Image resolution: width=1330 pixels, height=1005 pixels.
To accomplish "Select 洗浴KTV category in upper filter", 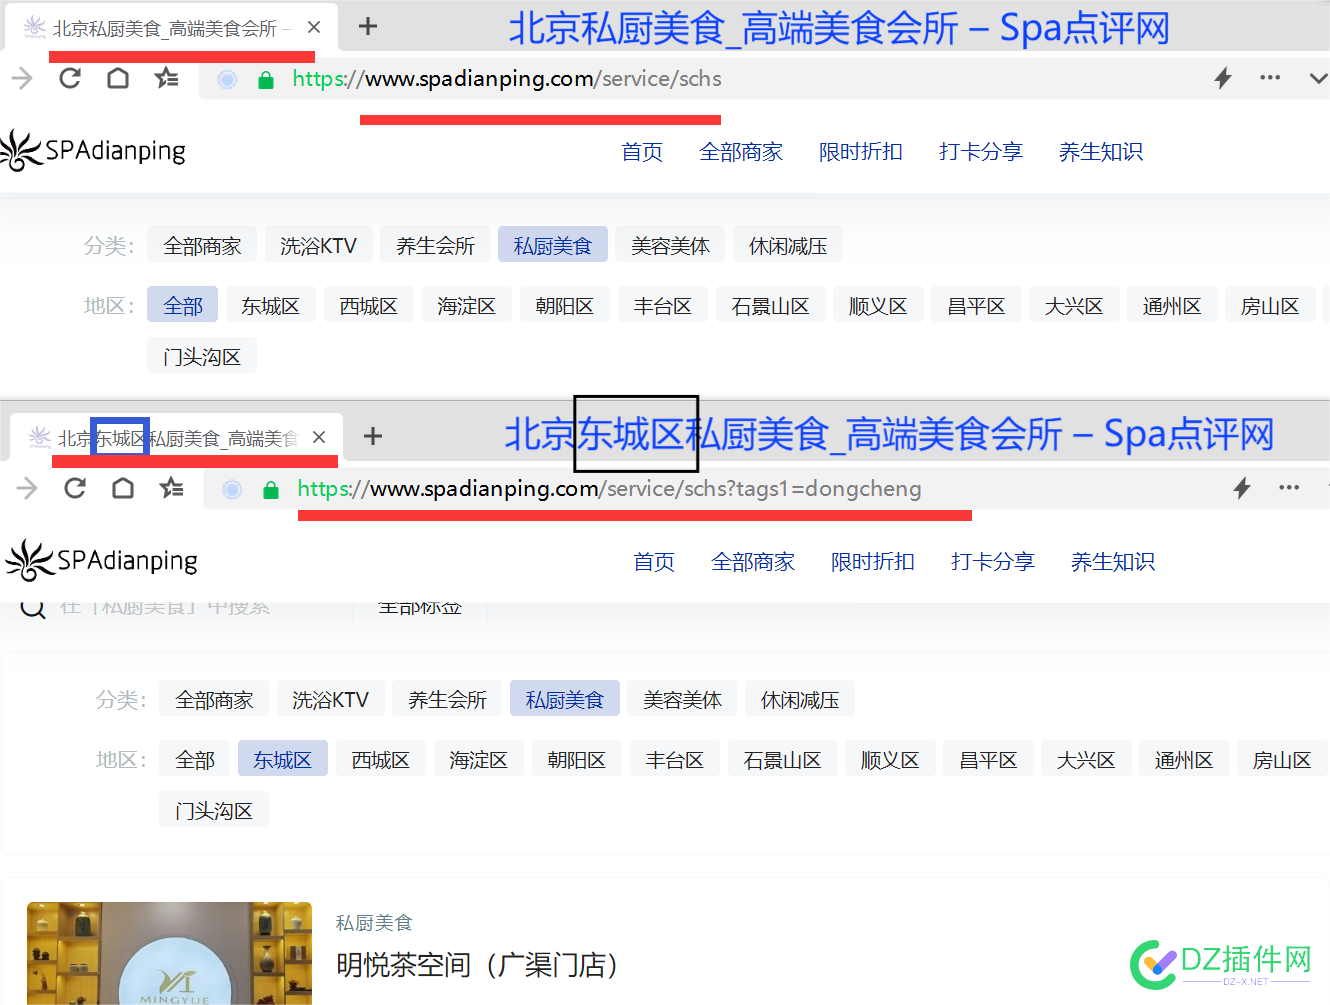I will 318,245.
